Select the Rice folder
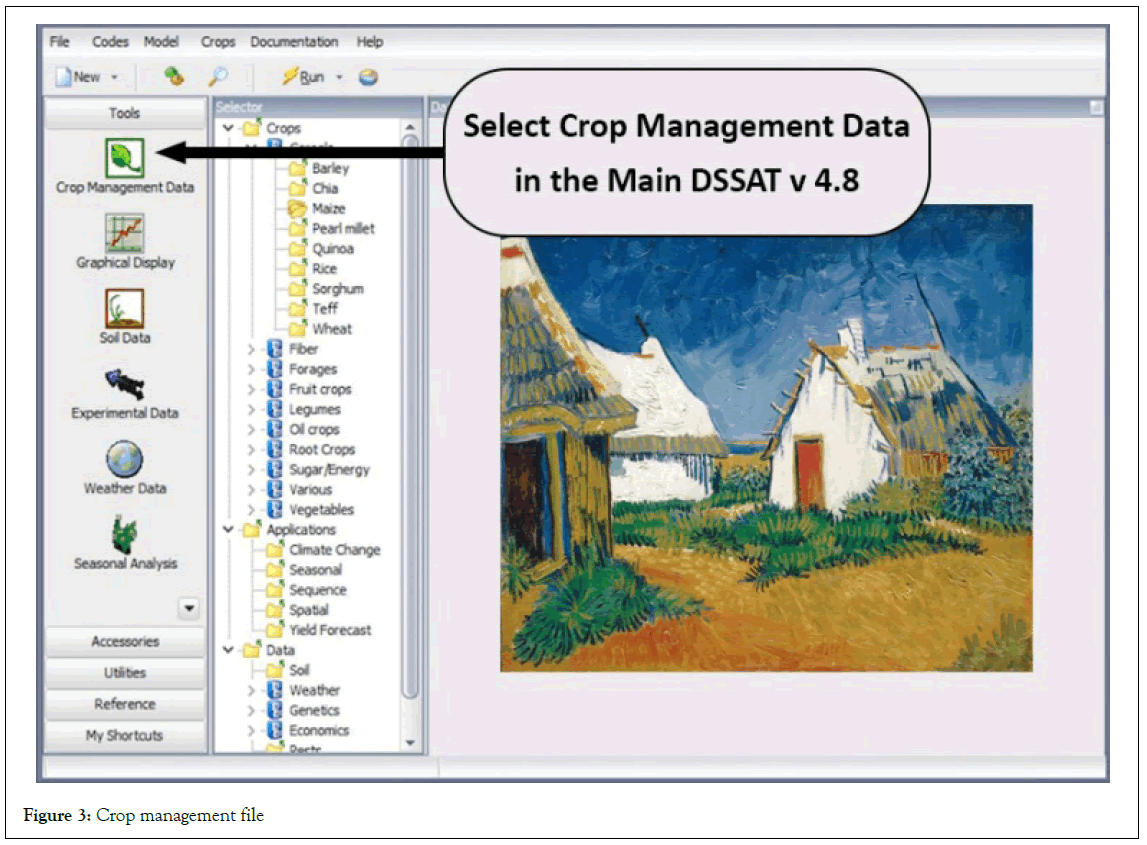 313,269
